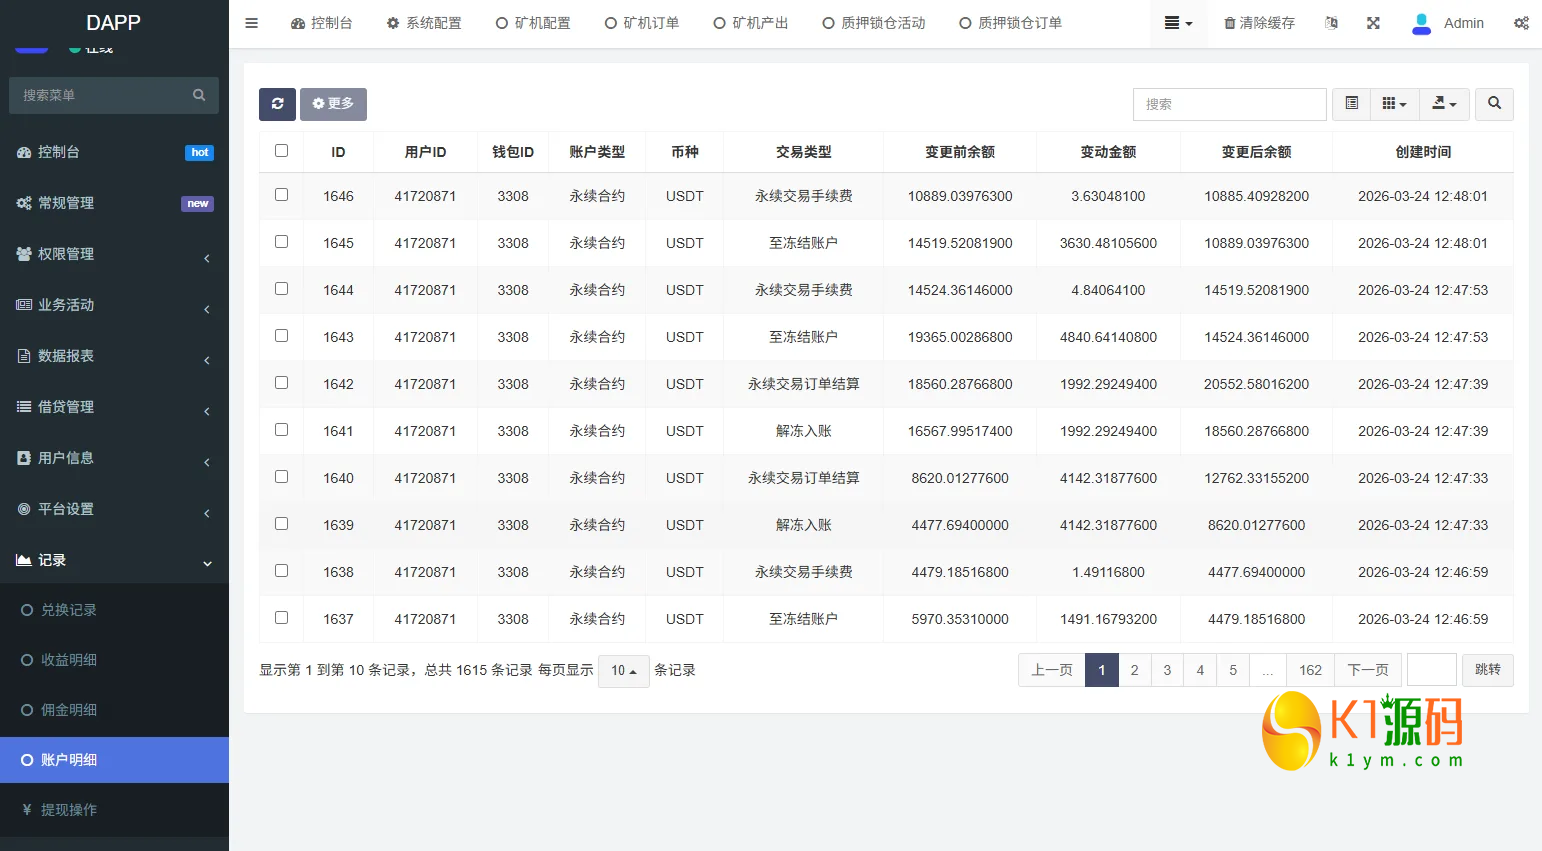Click the yen icon beside 提现操作
Screen dimensions: 1542x851
[27, 810]
